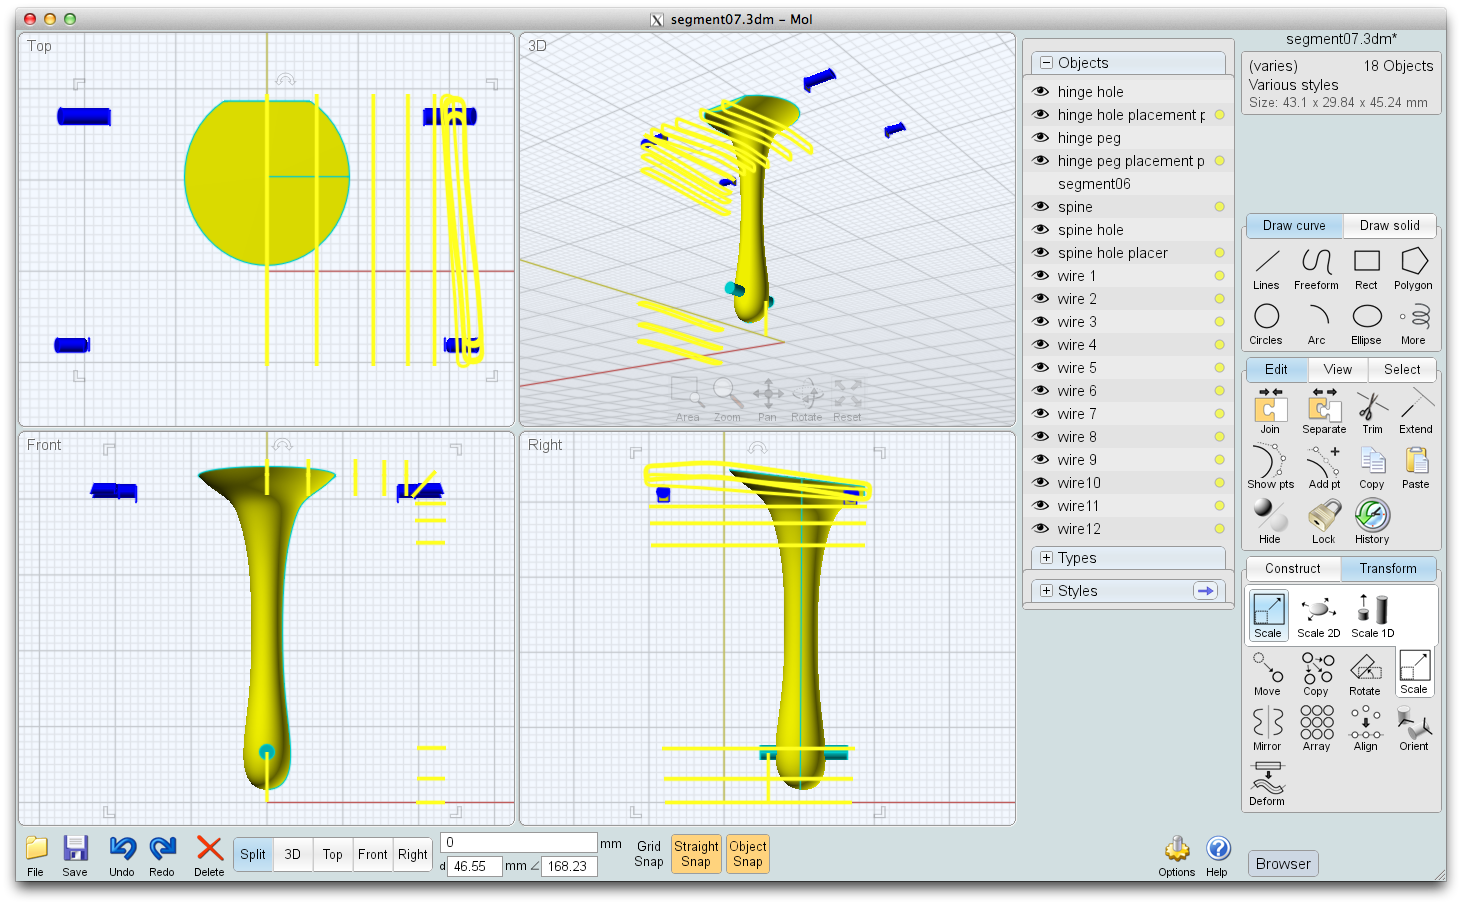Viewport: 1462px width, 905px height.
Task: Open the Array tool
Action: pos(1317,728)
